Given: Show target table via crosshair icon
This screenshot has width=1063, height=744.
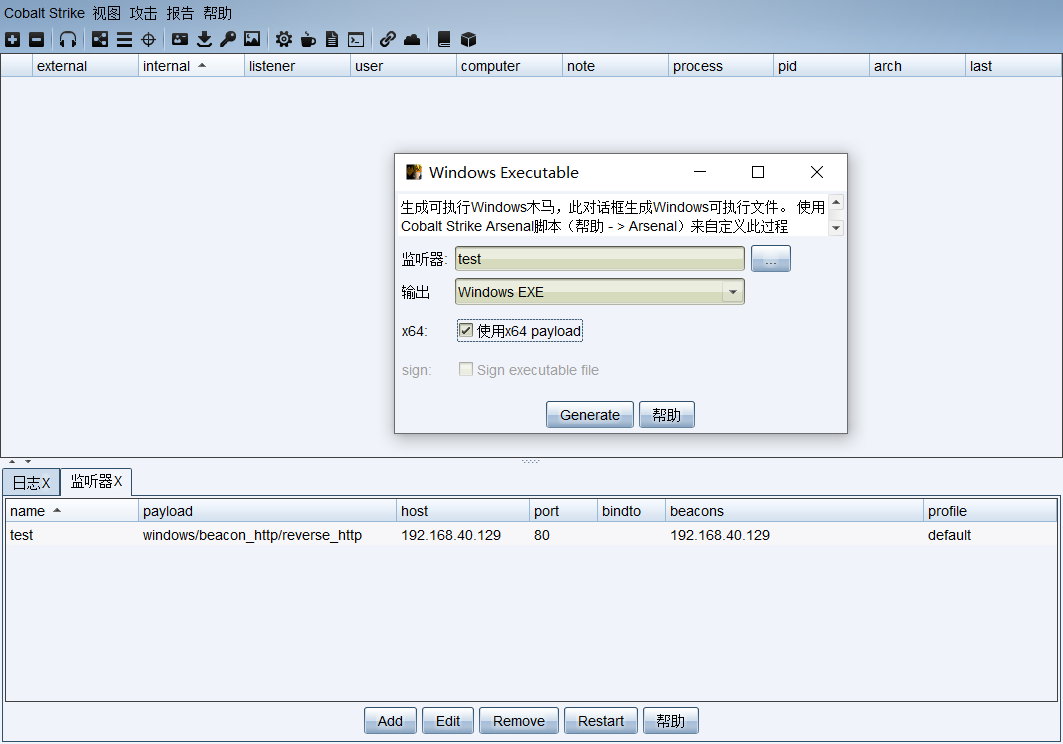Looking at the screenshot, I should pyautogui.click(x=148, y=39).
